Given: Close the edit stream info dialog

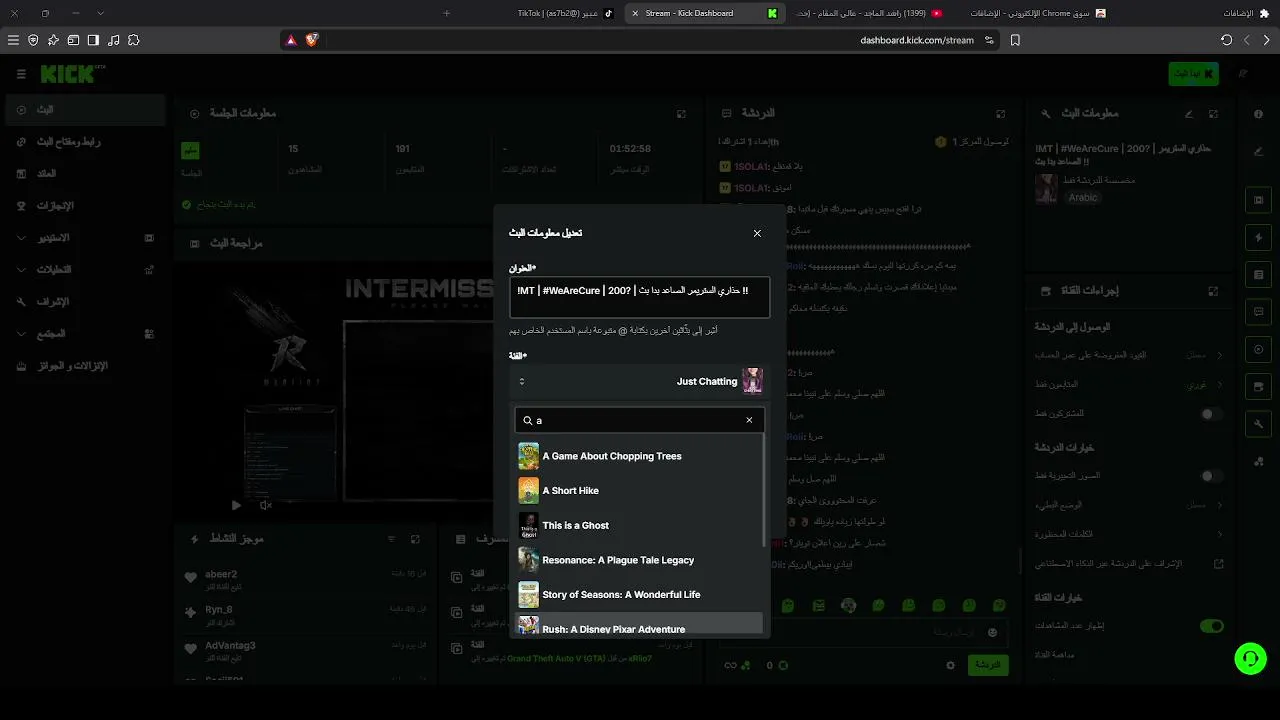Looking at the screenshot, I should (x=757, y=233).
